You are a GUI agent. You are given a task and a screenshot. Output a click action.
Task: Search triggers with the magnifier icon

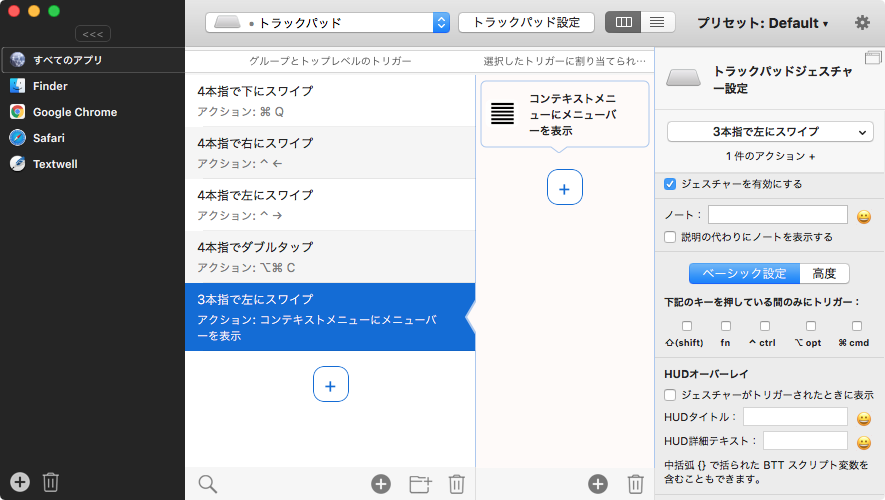208,484
